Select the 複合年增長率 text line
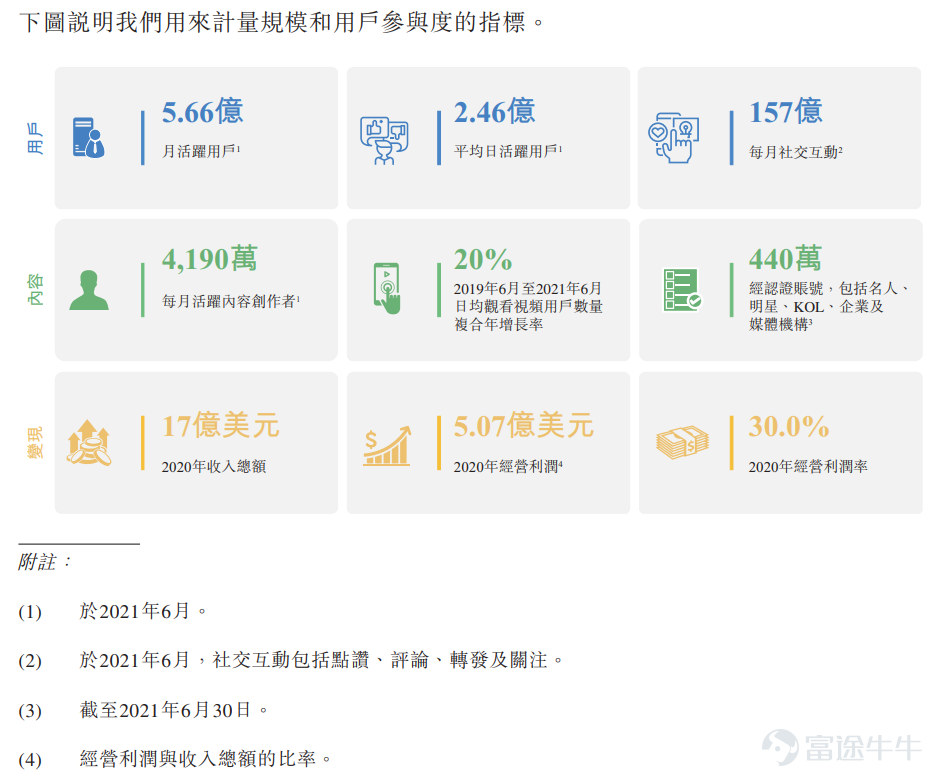 point(498,324)
